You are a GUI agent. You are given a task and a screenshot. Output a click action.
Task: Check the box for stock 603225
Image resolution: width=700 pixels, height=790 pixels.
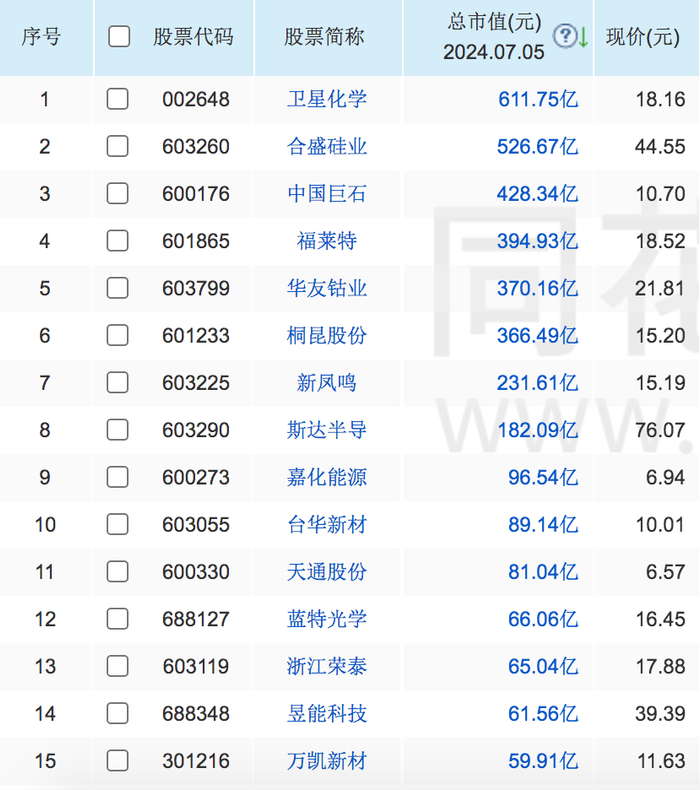click(x=117, y=383)
